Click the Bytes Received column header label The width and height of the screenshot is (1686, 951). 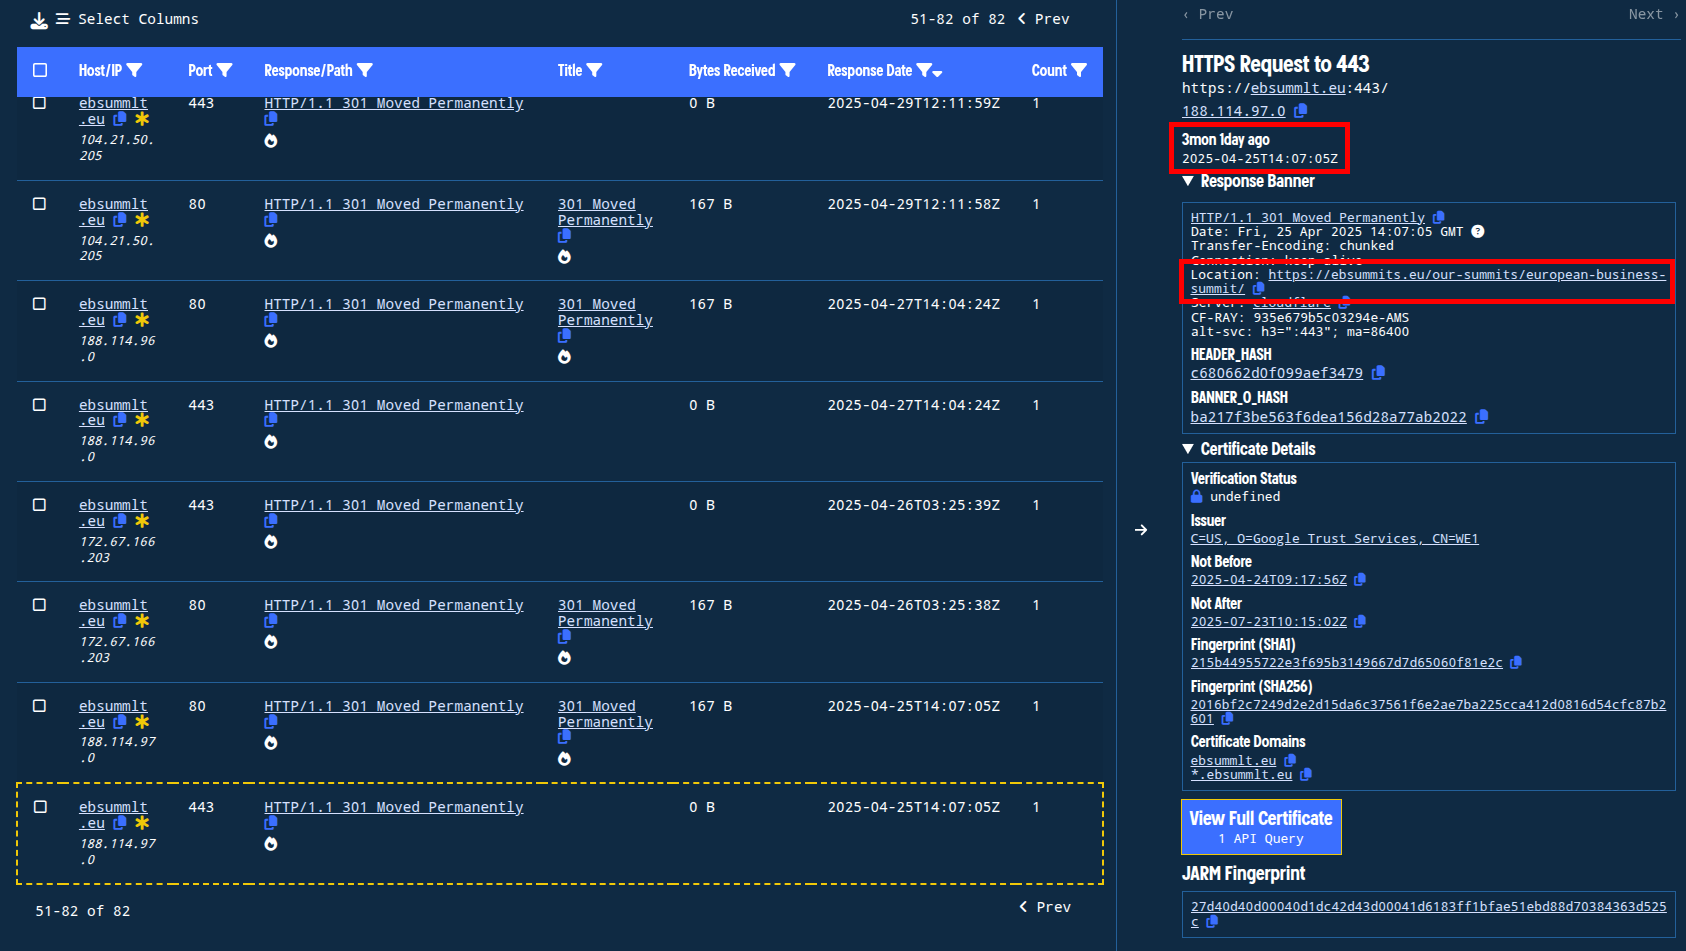731,70
